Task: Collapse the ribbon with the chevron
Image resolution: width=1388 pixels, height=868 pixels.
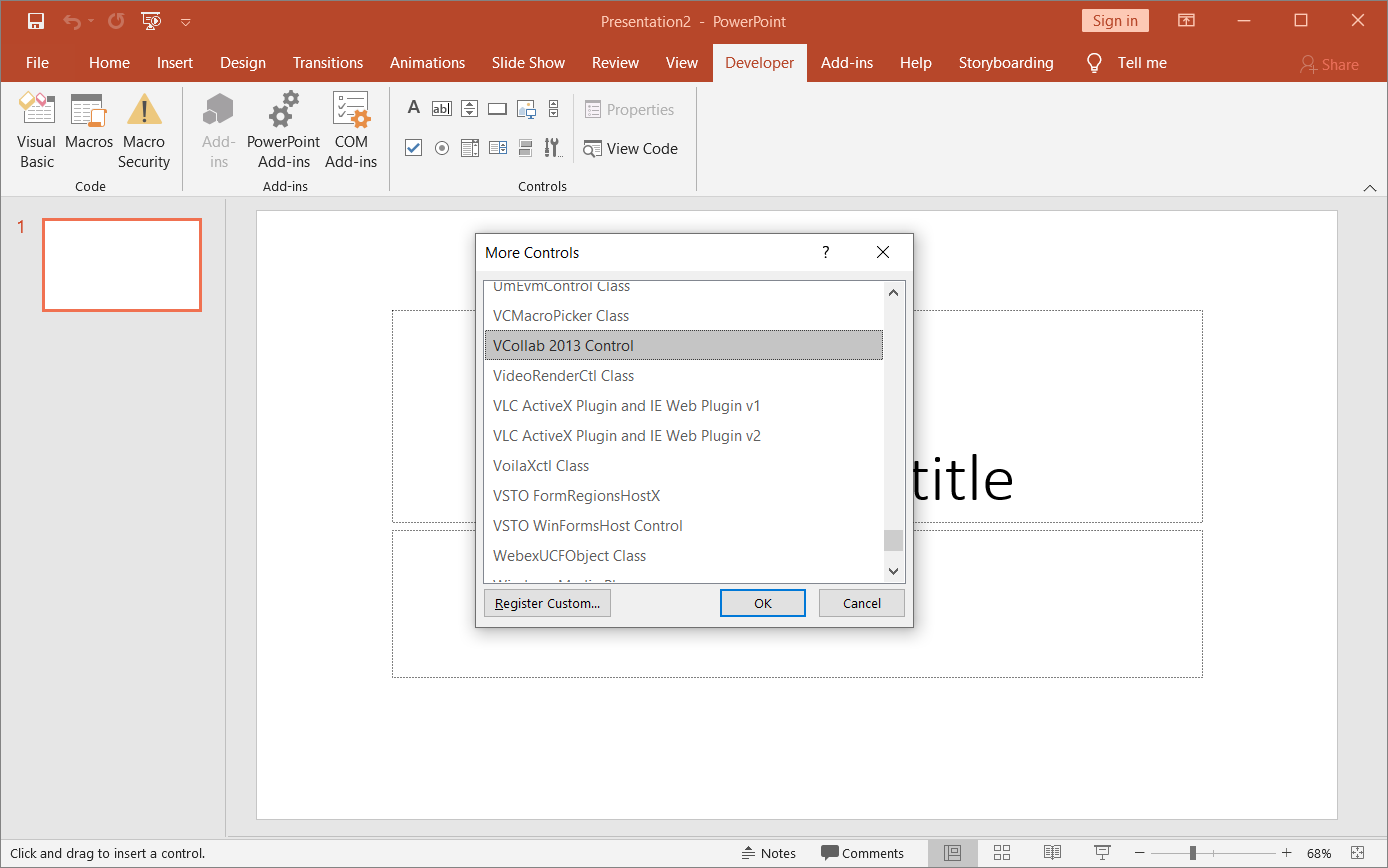Action: 1369,187
